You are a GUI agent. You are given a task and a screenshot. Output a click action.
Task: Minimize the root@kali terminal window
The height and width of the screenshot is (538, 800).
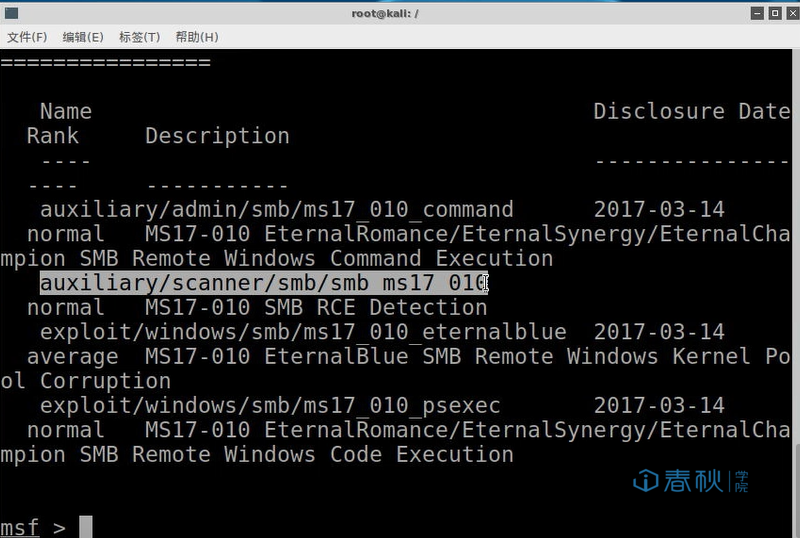pos(758,13)
